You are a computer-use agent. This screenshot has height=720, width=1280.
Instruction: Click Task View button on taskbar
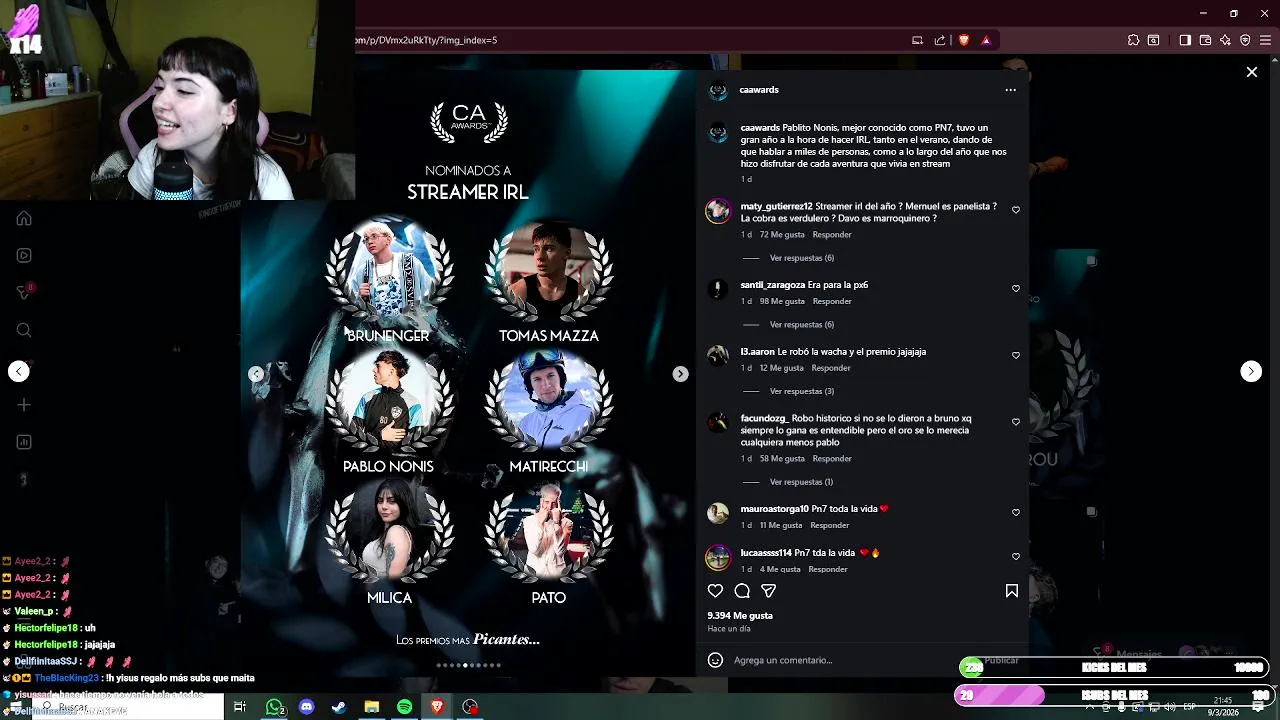pyautogui.click(x=240, y=707)
